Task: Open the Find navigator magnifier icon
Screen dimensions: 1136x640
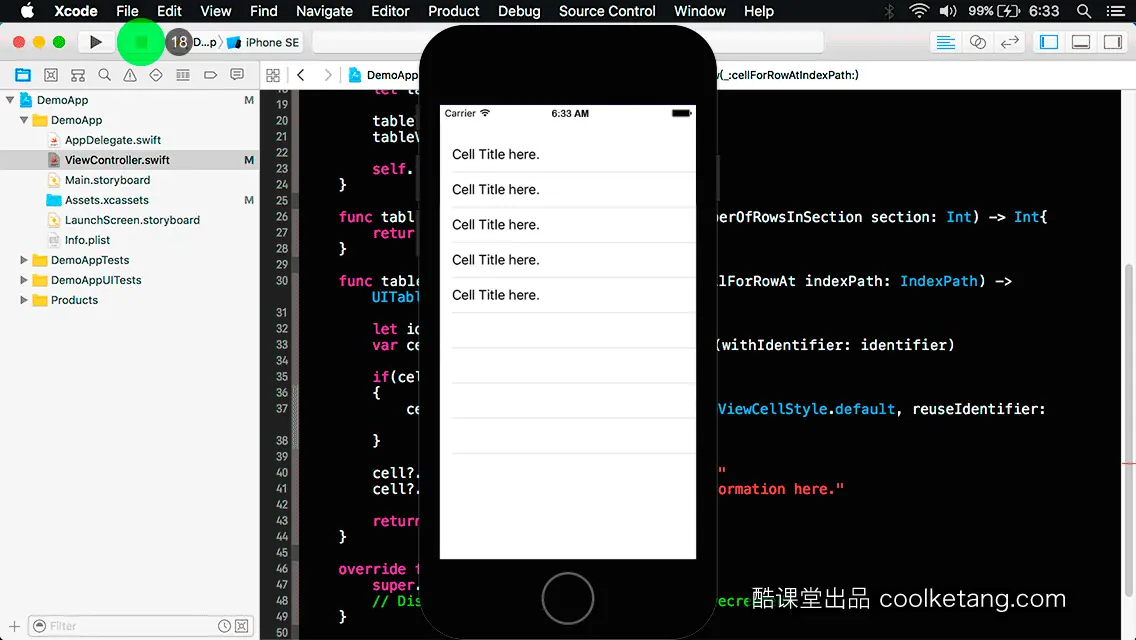Action: 104,75
